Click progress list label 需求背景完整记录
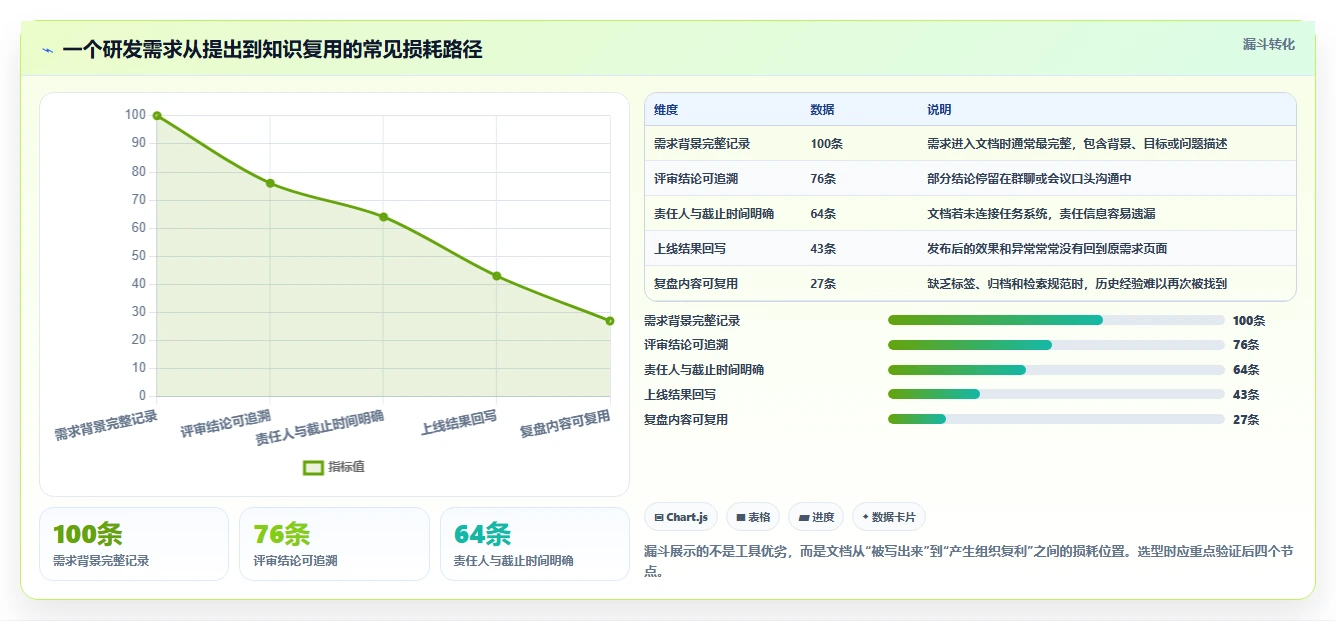The image size is (1336, 621). [x=692, y=321]
